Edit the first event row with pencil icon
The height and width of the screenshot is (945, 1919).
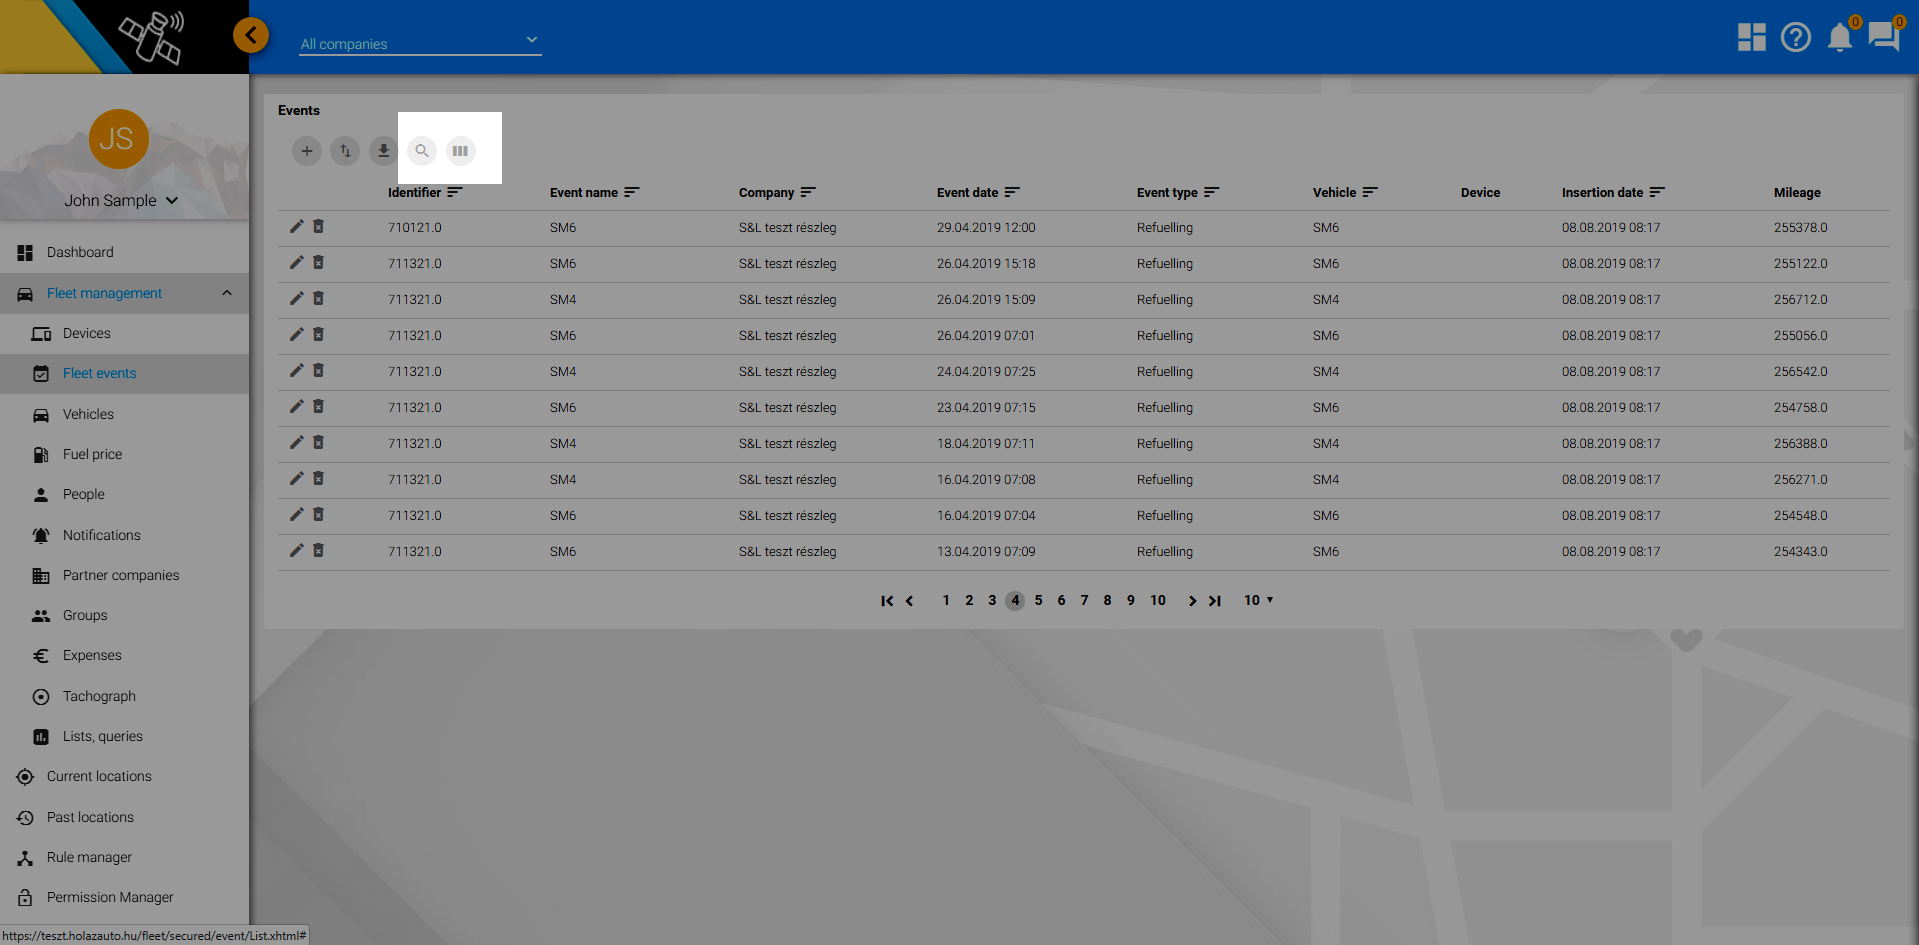(x=297, y=227)
